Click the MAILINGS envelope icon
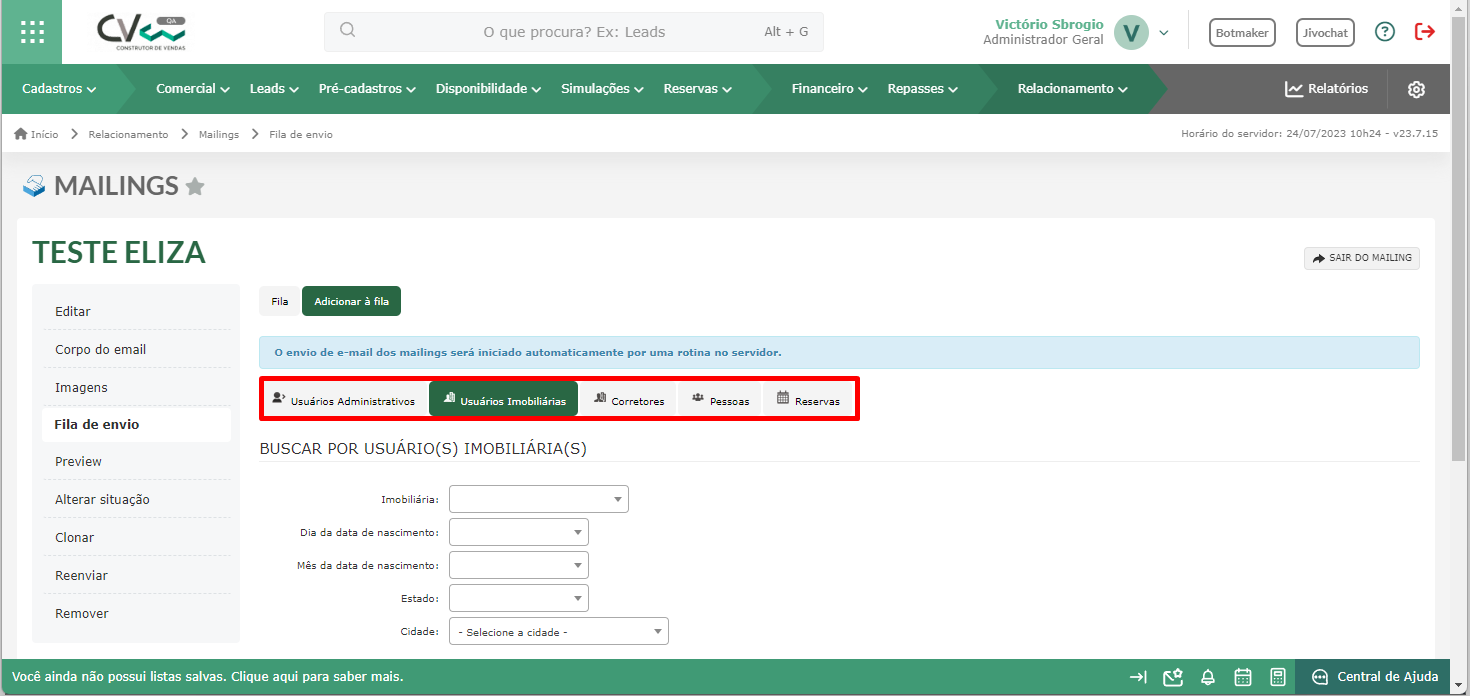 (34, 186)
